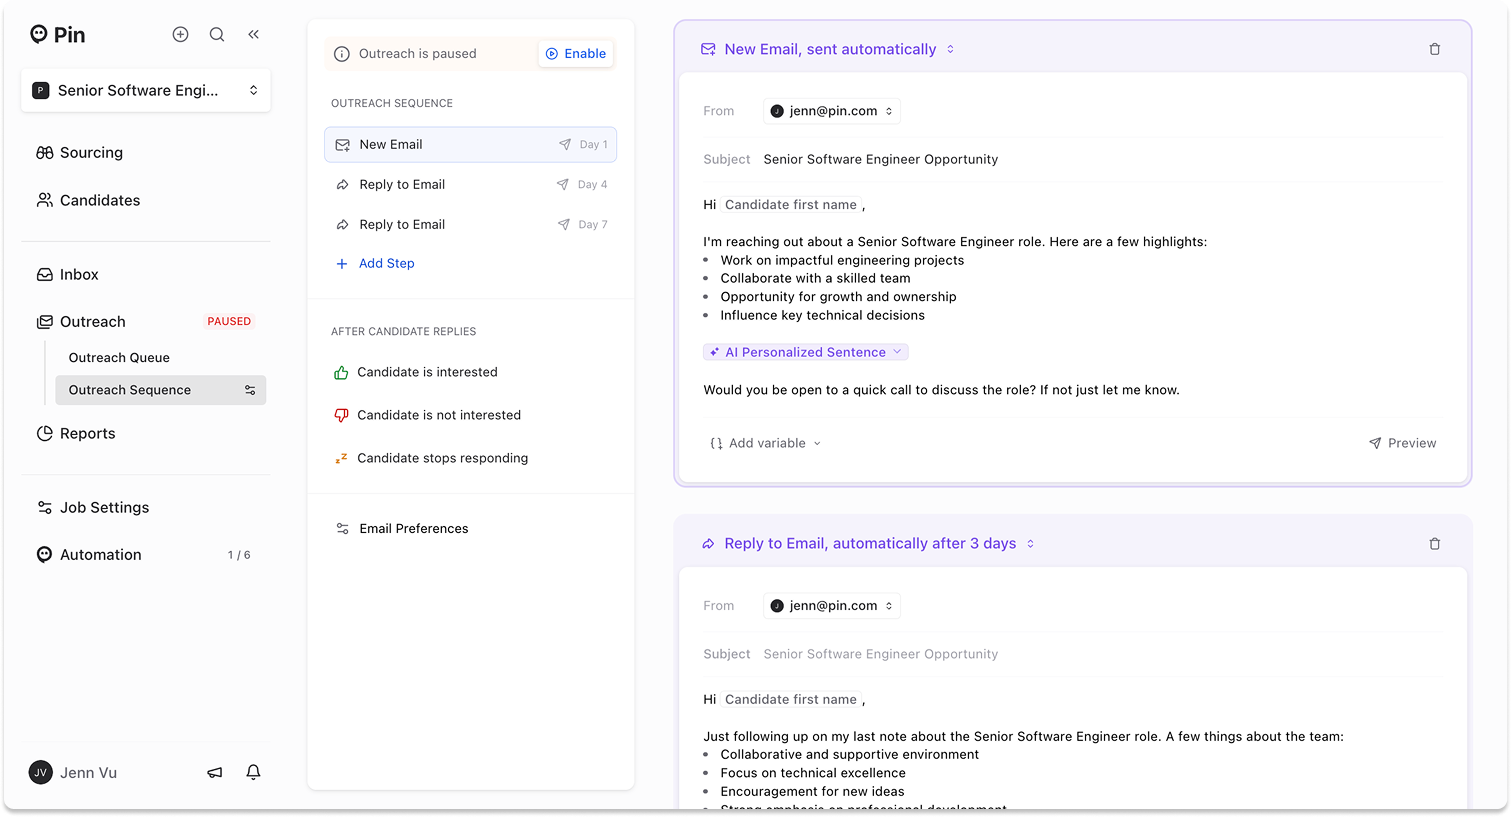The image size is (1512, 817).
Task: Collapse the sidebar with the double-chevron icon
Action: [x=254, y=34]
